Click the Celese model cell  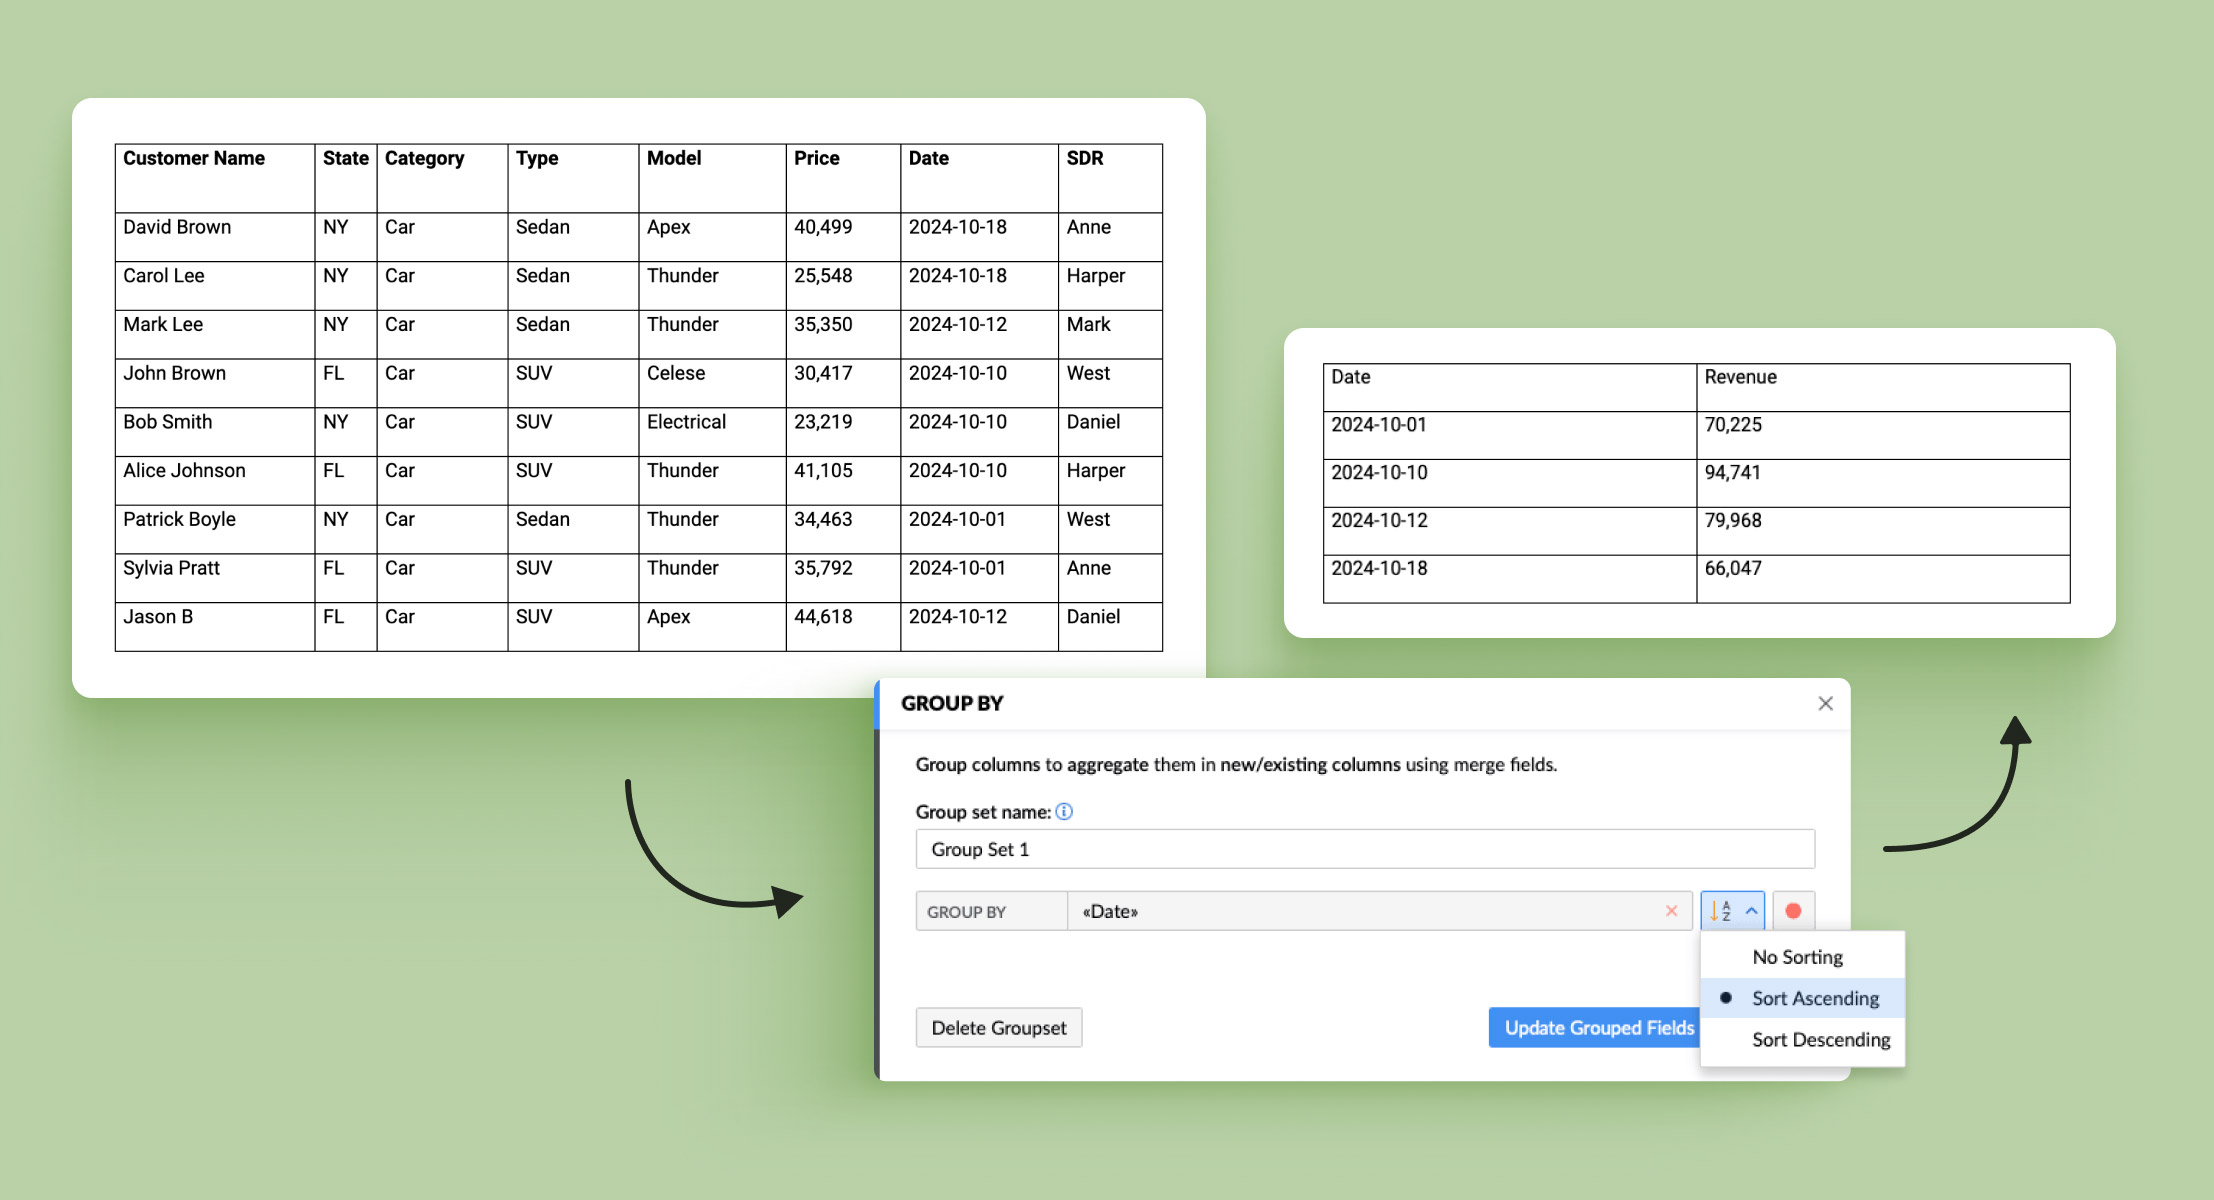[712, 383]
